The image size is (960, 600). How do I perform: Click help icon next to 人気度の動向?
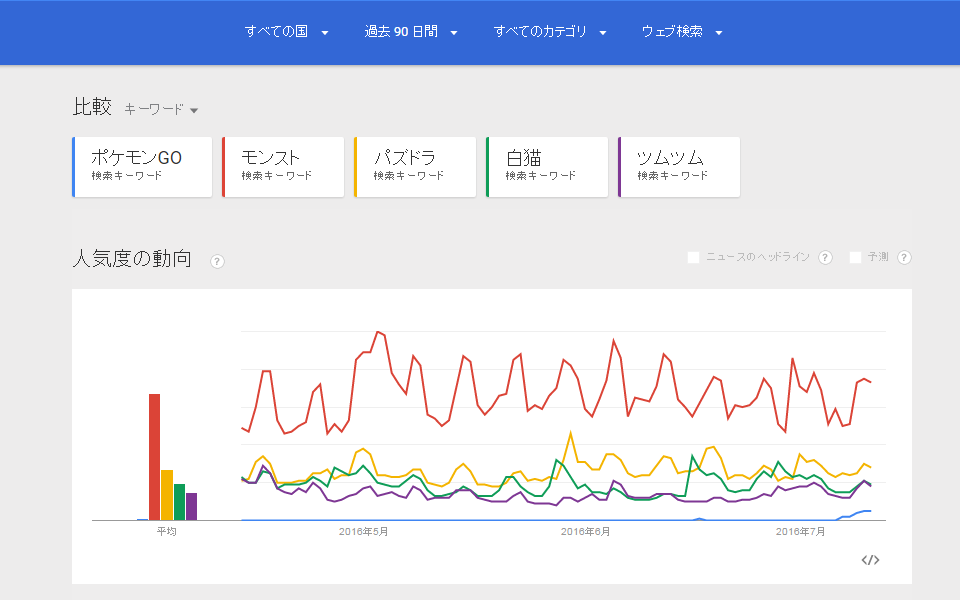(217, 261)
